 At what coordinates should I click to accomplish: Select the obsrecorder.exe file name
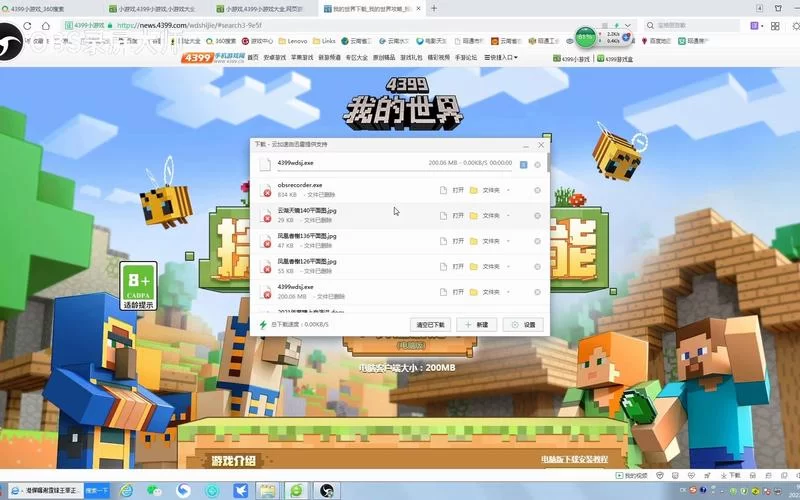[x=299, y=185]
